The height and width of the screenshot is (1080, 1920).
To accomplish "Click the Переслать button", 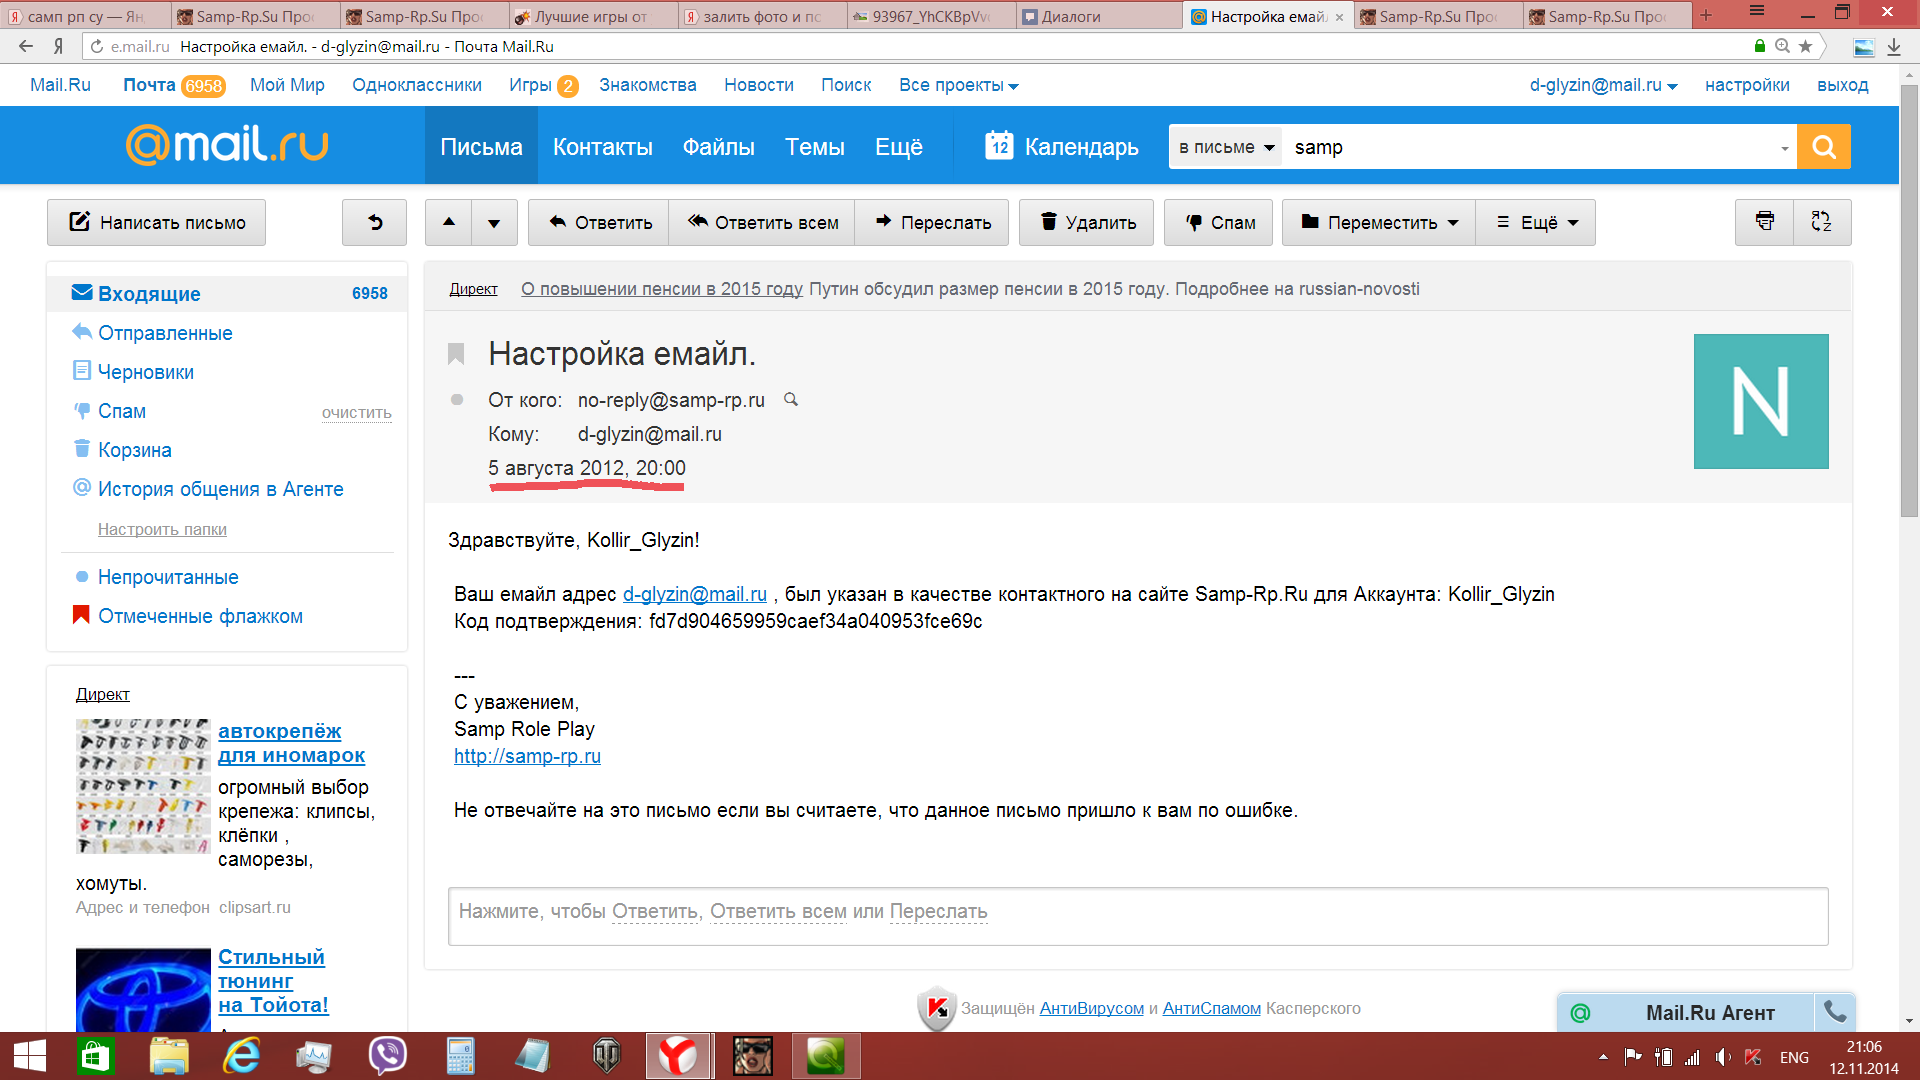I will [932, 222].
